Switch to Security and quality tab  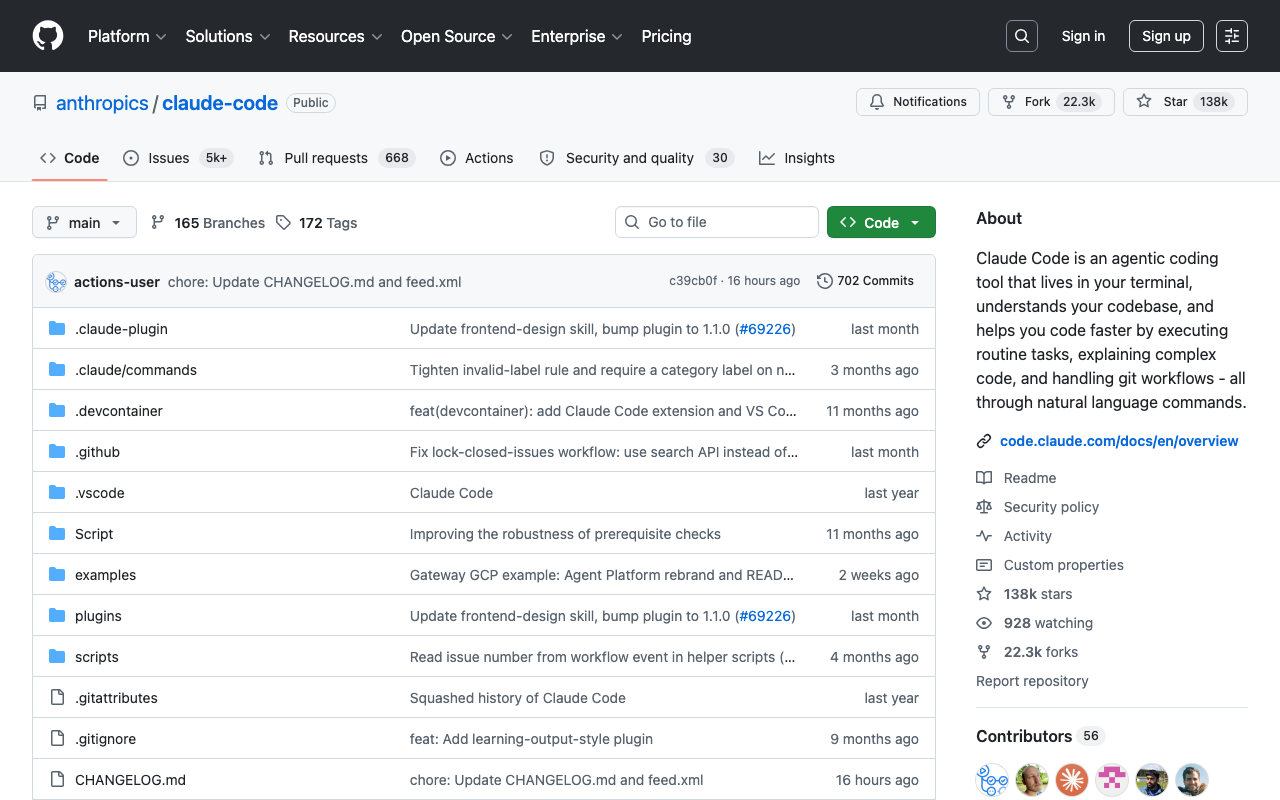[637, 158]
